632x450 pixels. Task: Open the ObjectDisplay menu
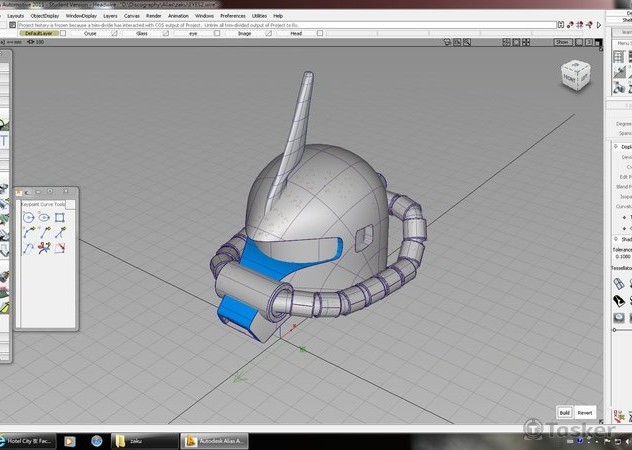tap(45, 16)
